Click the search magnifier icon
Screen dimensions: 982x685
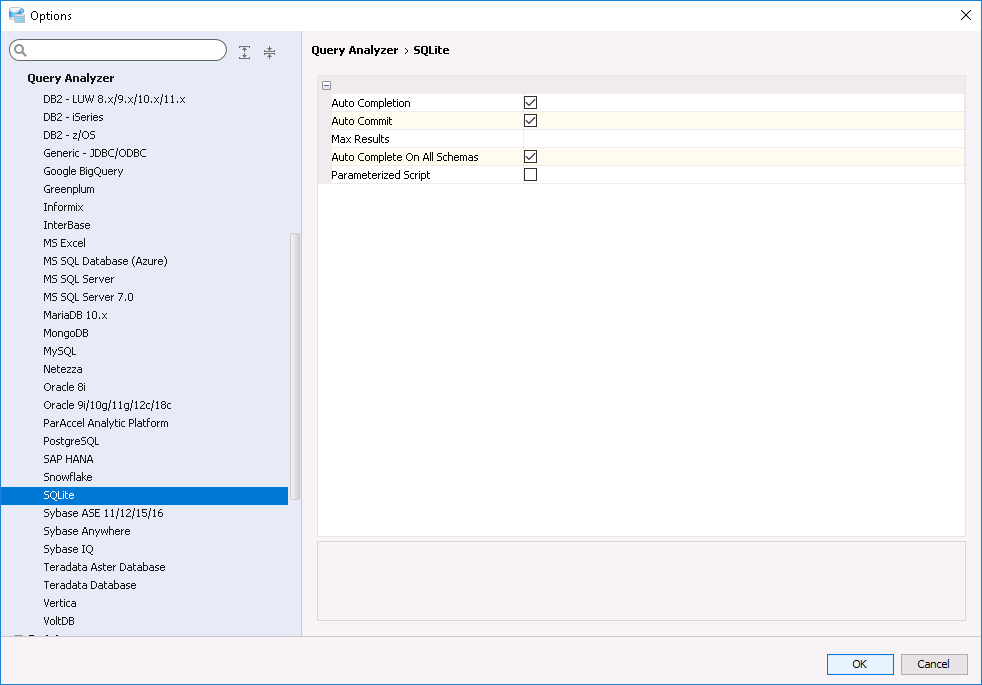click(x=20, y=51)
